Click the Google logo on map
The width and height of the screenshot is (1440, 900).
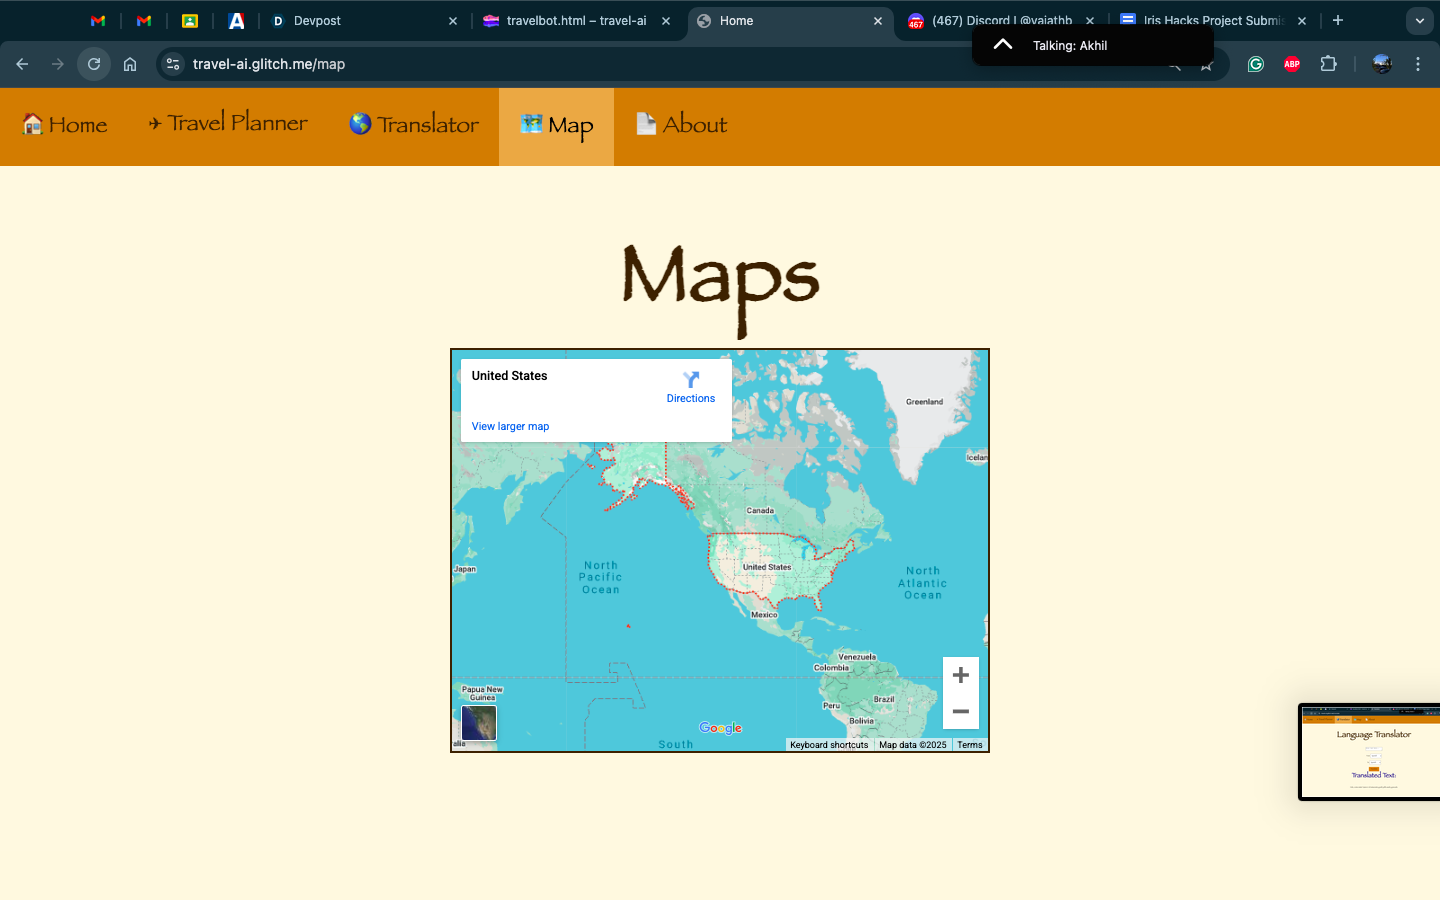point(721,728)
